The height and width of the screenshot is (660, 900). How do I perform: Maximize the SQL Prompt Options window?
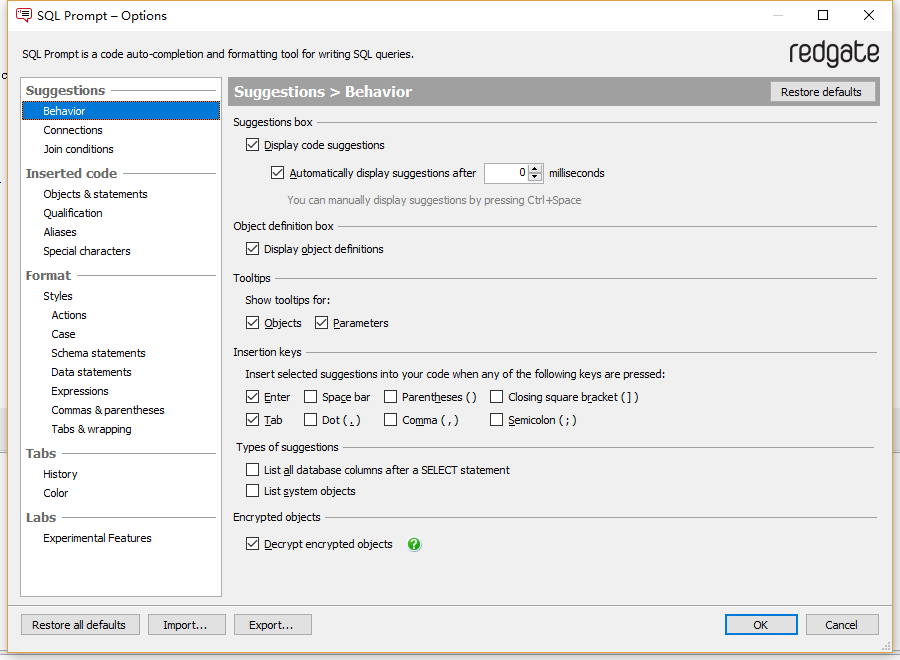click(823, 15)
